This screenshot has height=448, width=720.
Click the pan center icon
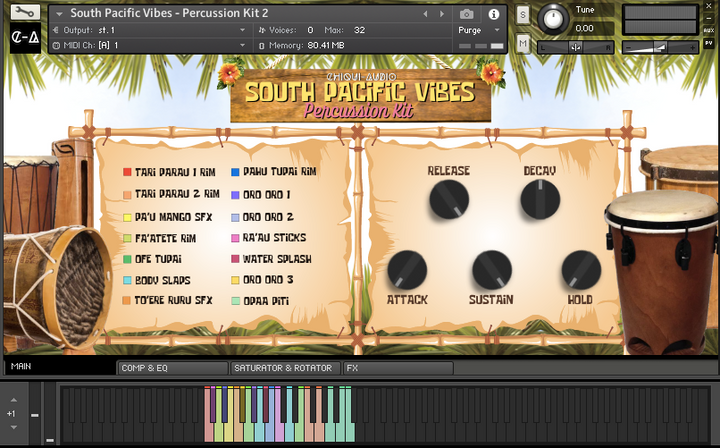(x=576, y=47)
